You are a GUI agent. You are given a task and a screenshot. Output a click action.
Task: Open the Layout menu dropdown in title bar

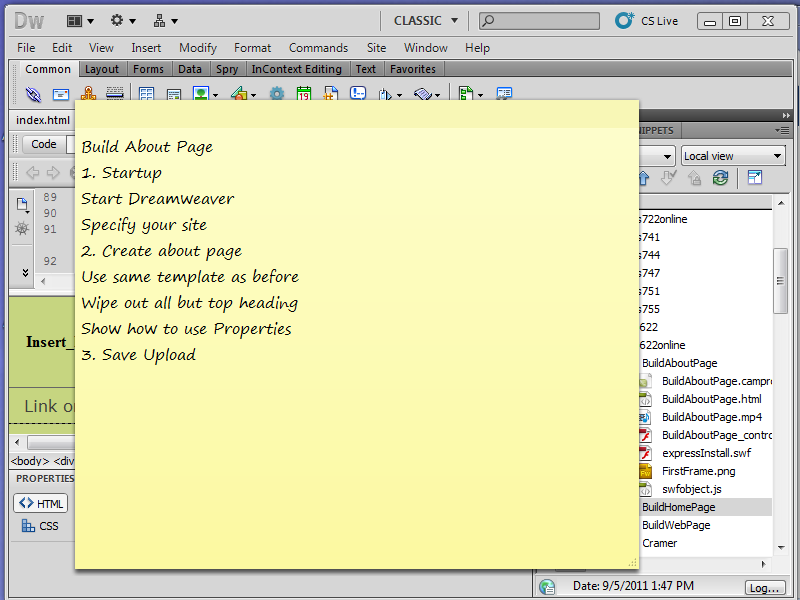click(x=80, y=20)
